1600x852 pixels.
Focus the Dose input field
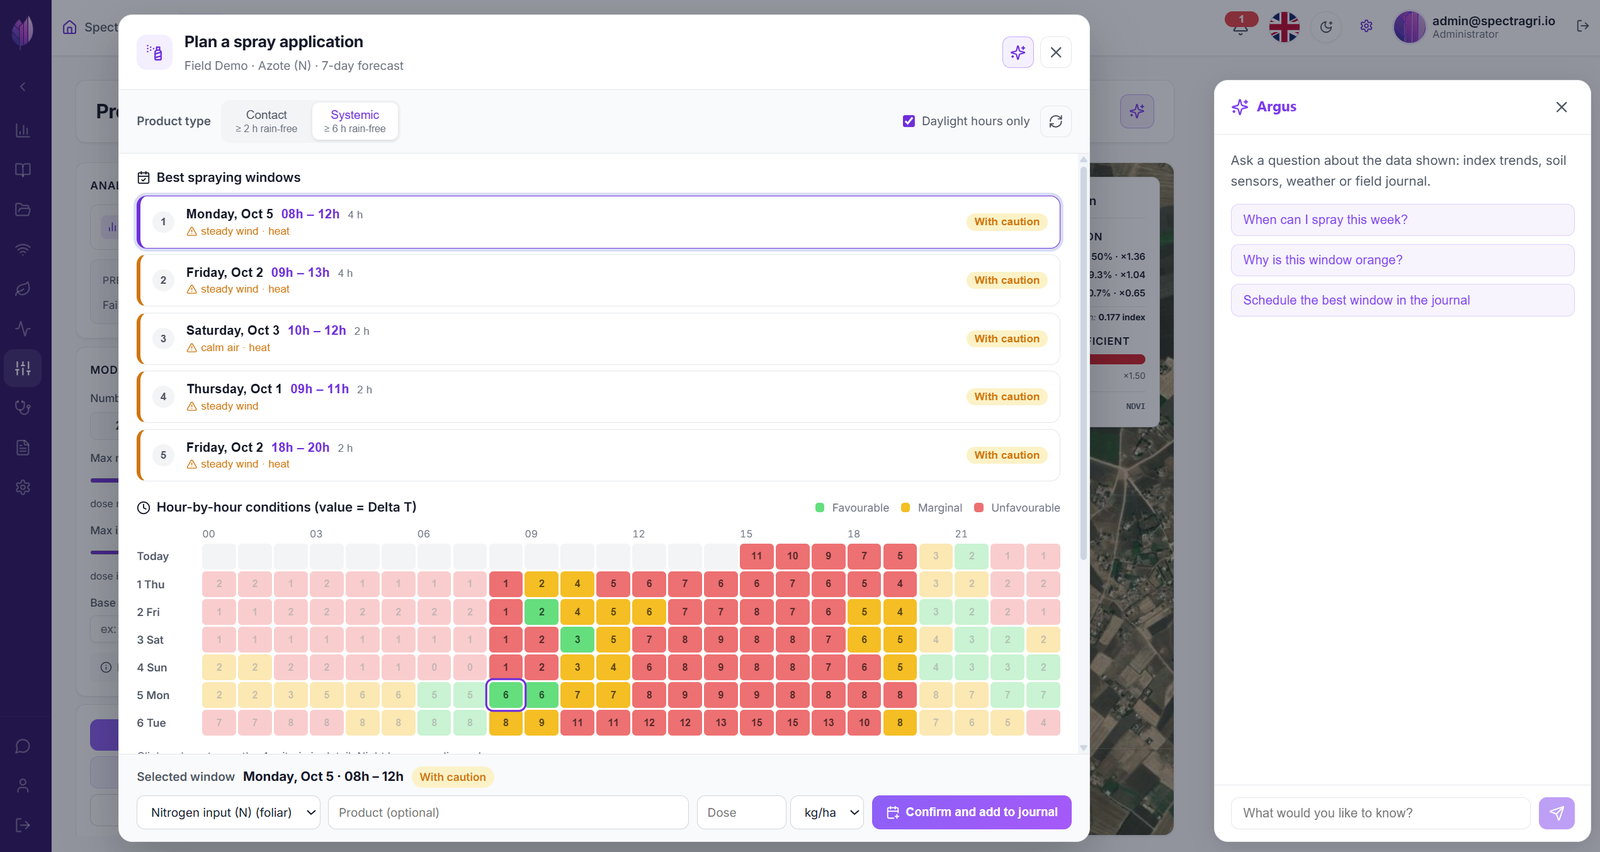pos(741,812)
